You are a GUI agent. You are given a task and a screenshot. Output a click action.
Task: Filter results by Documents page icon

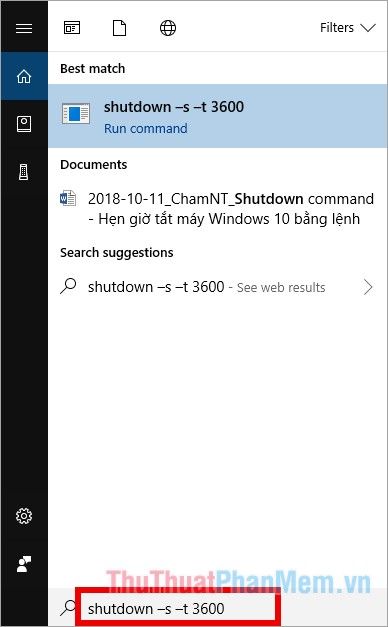tap(120, 28)
